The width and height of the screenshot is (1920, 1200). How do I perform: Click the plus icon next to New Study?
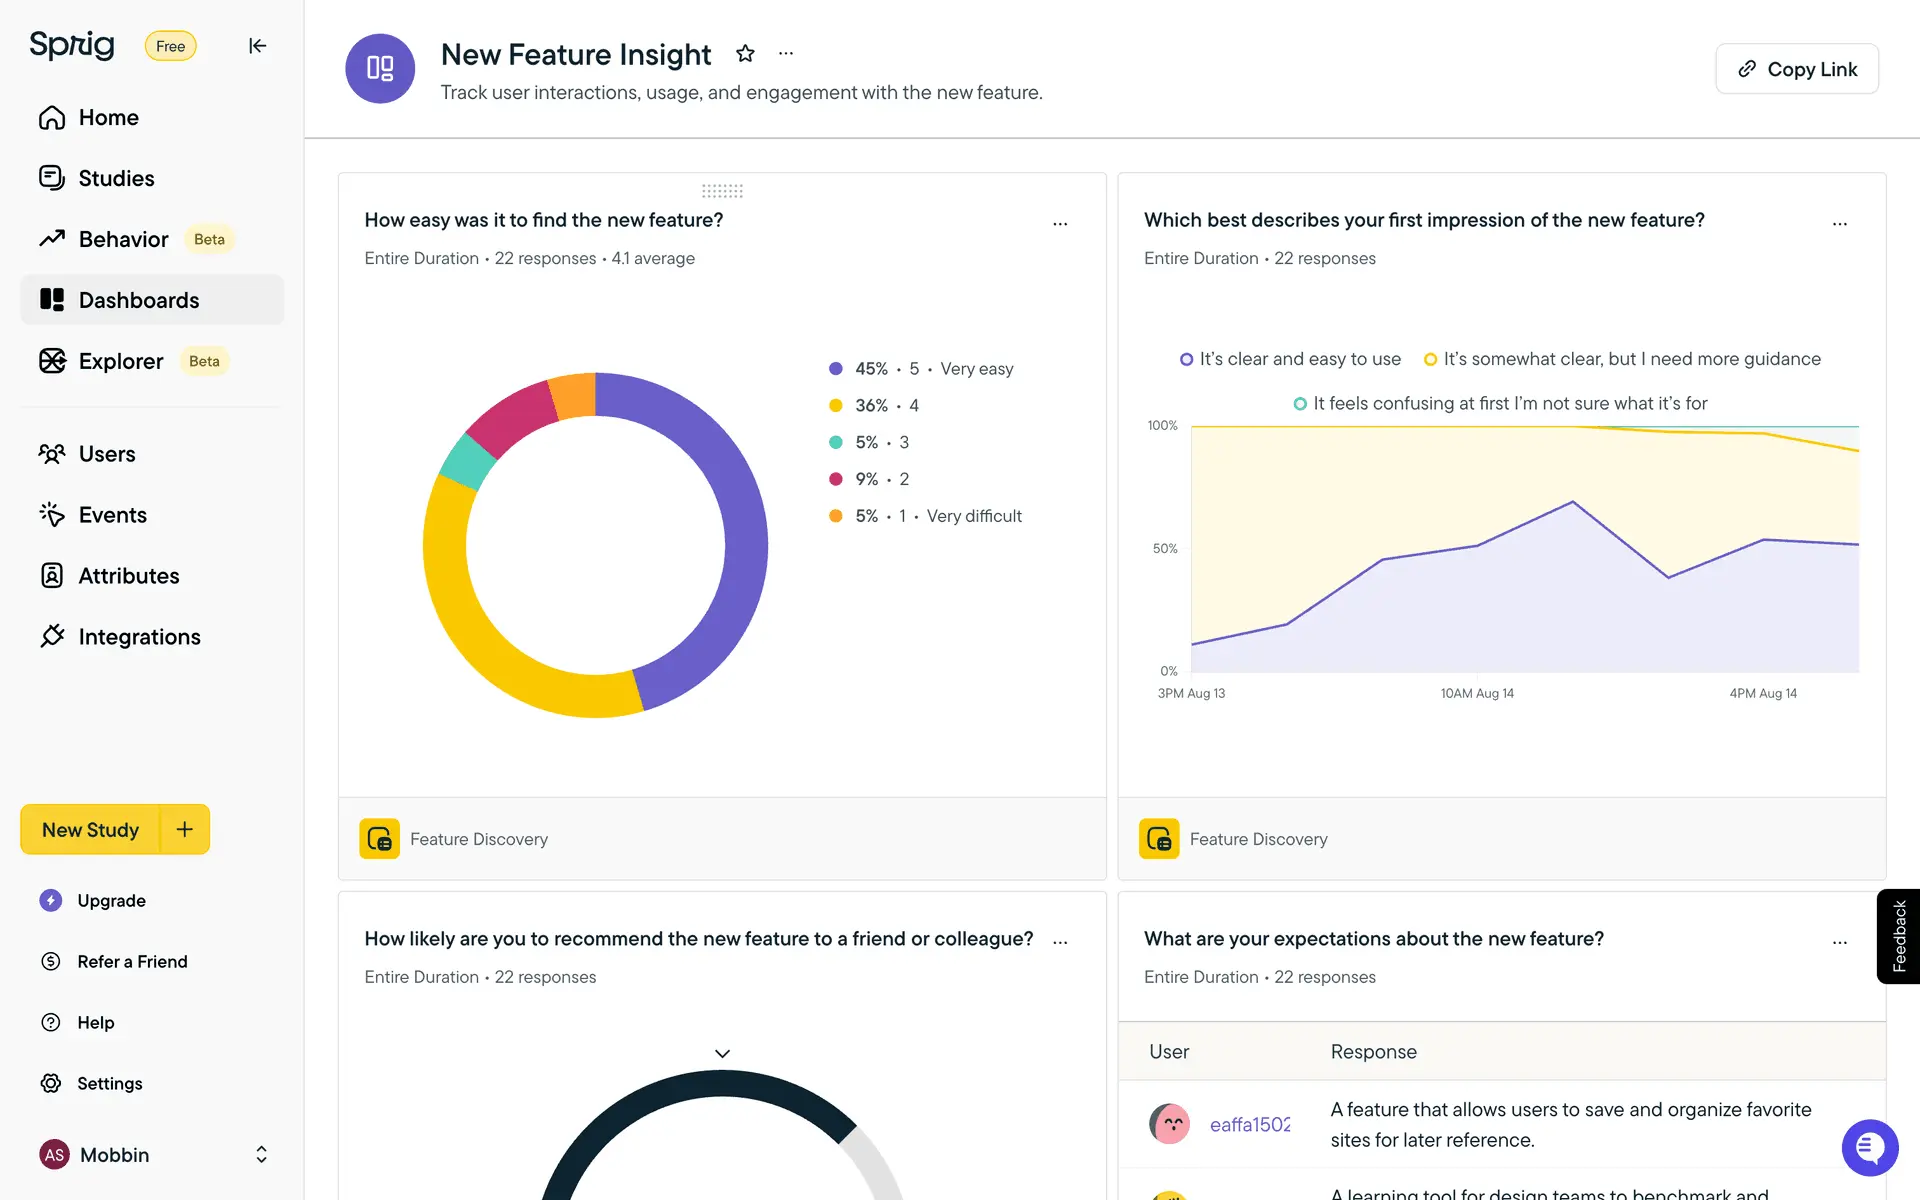185,829
